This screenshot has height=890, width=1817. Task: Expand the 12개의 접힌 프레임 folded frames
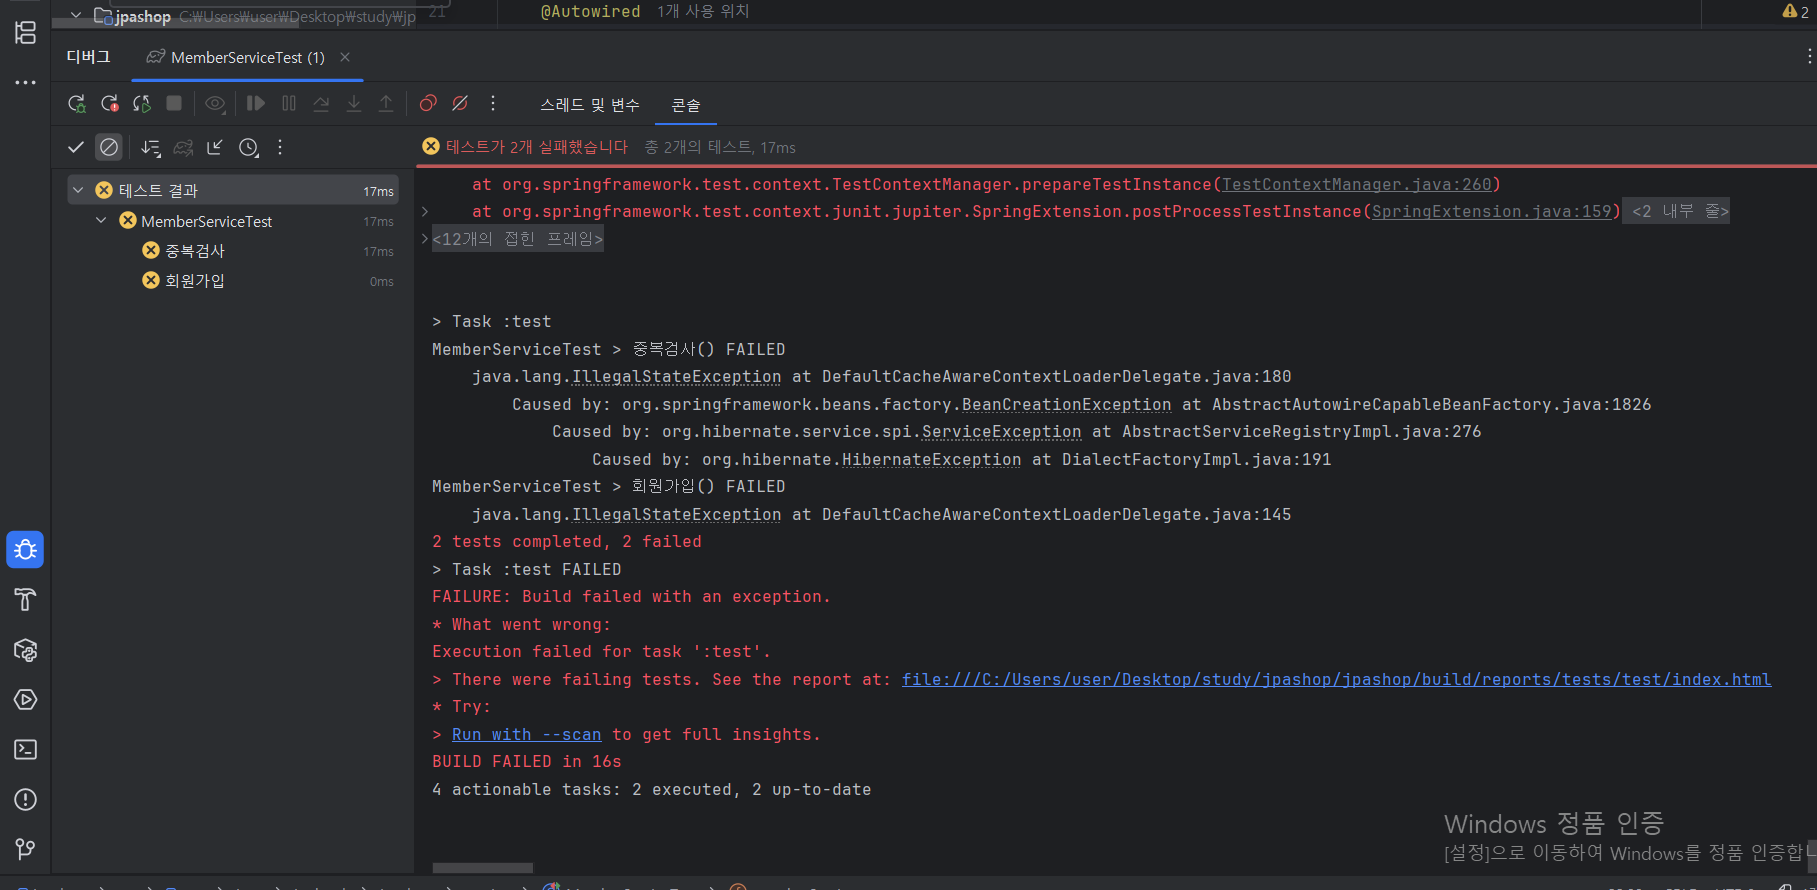[517, 239]
